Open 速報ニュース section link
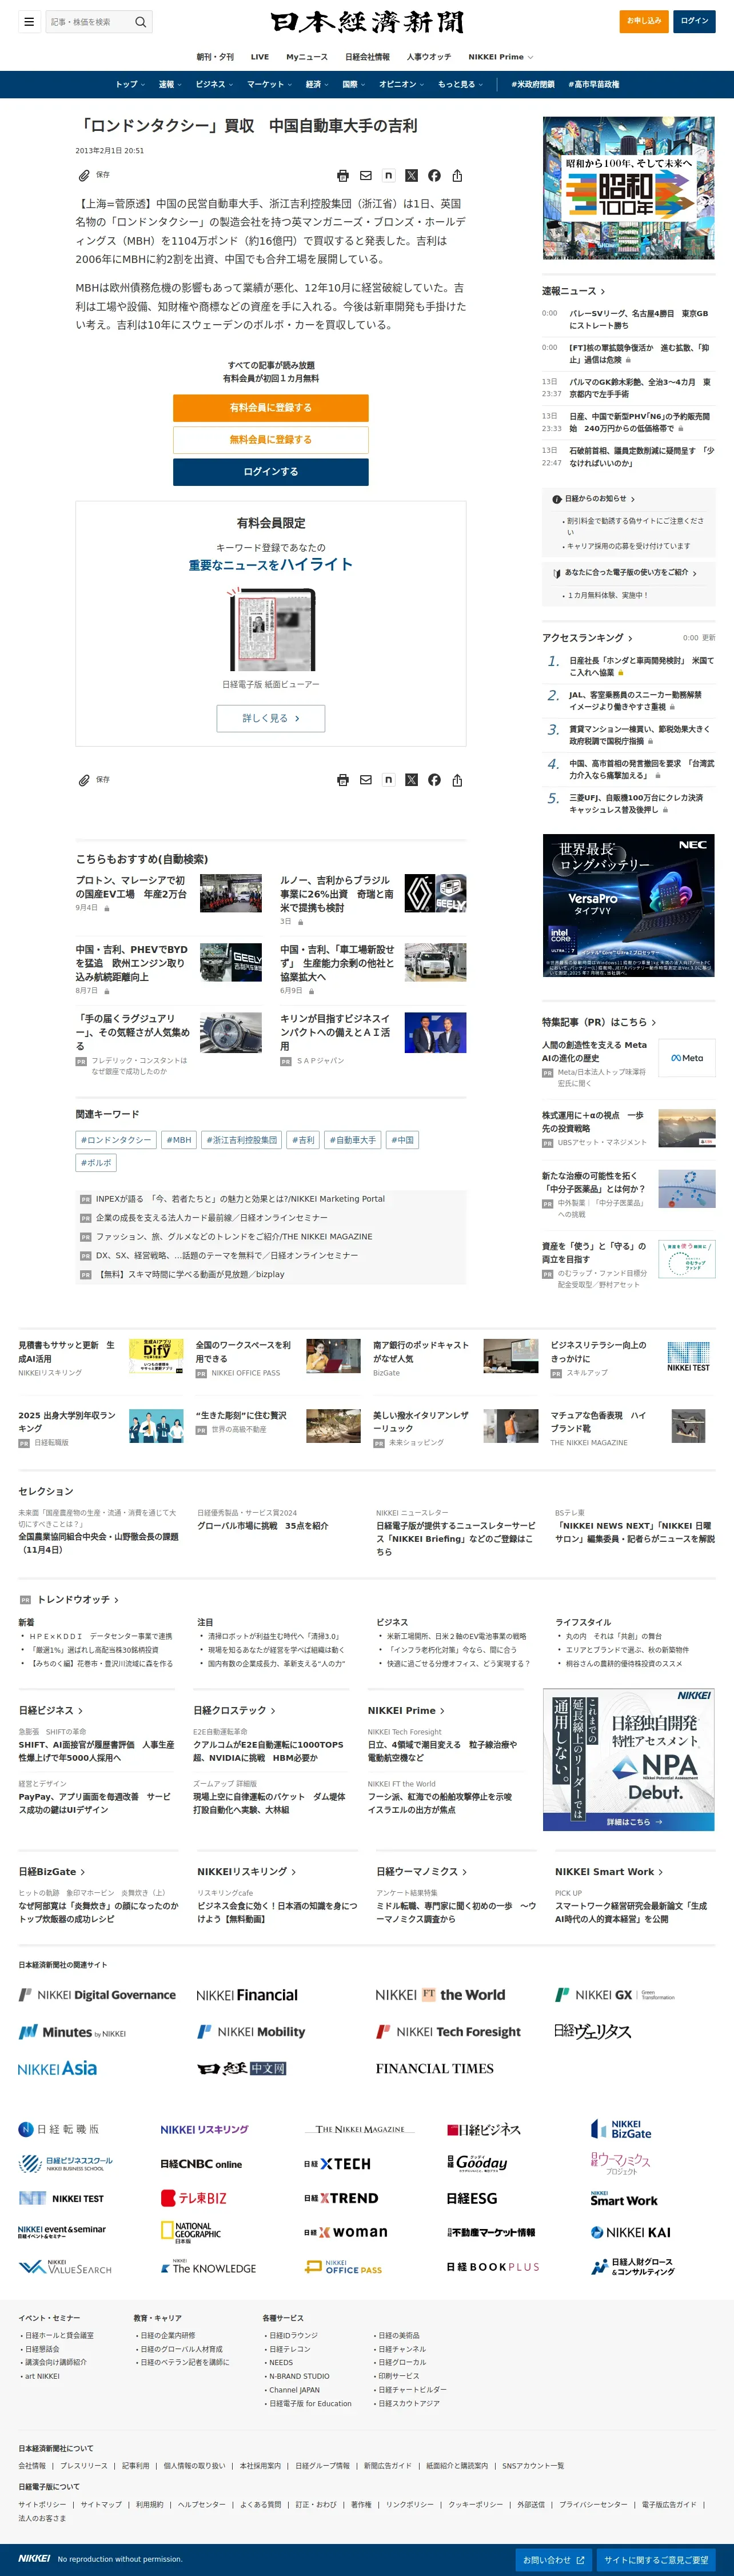The width and height of the screenshot is (734, 2576). [x=574, y=291]
